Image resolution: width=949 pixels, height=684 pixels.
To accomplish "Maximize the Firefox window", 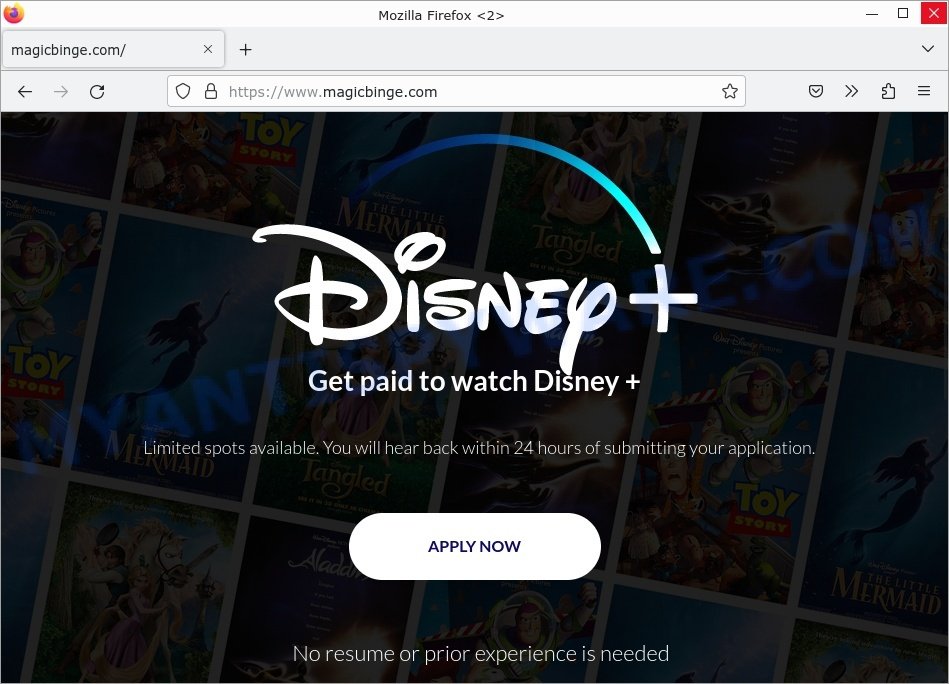I will pos(903,13).
